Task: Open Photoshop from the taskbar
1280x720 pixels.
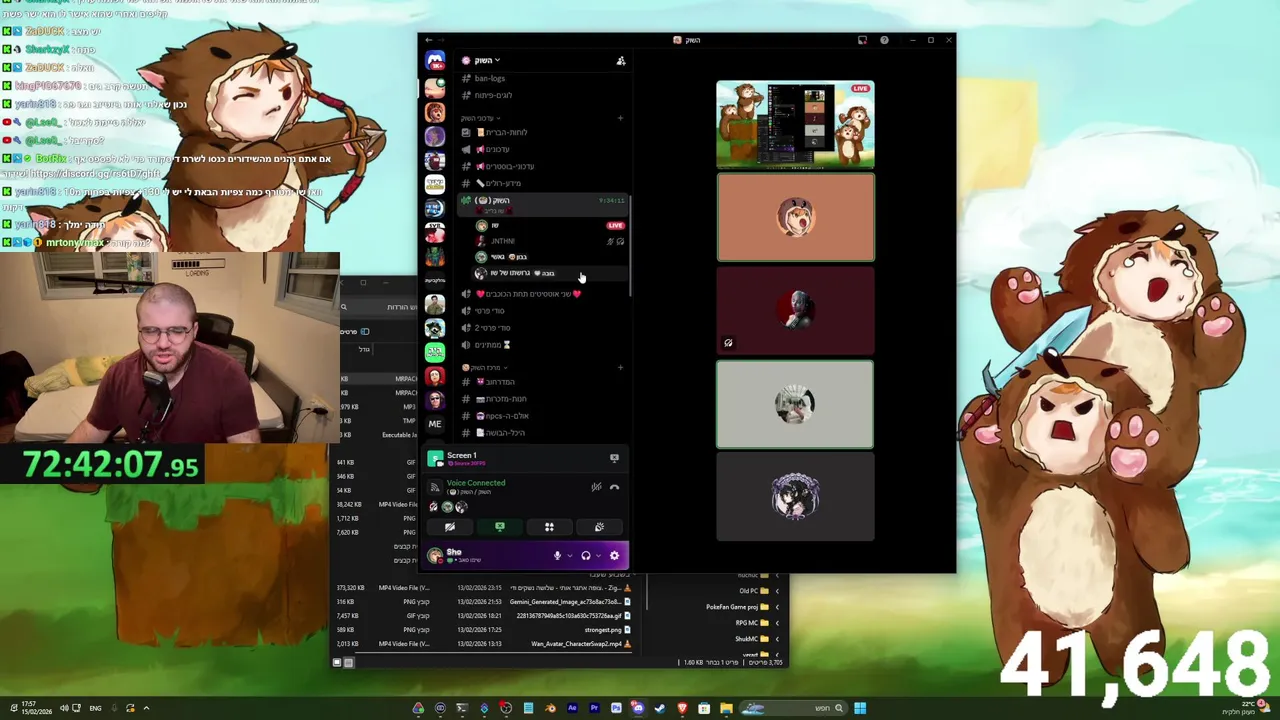Action: [616, 708]
